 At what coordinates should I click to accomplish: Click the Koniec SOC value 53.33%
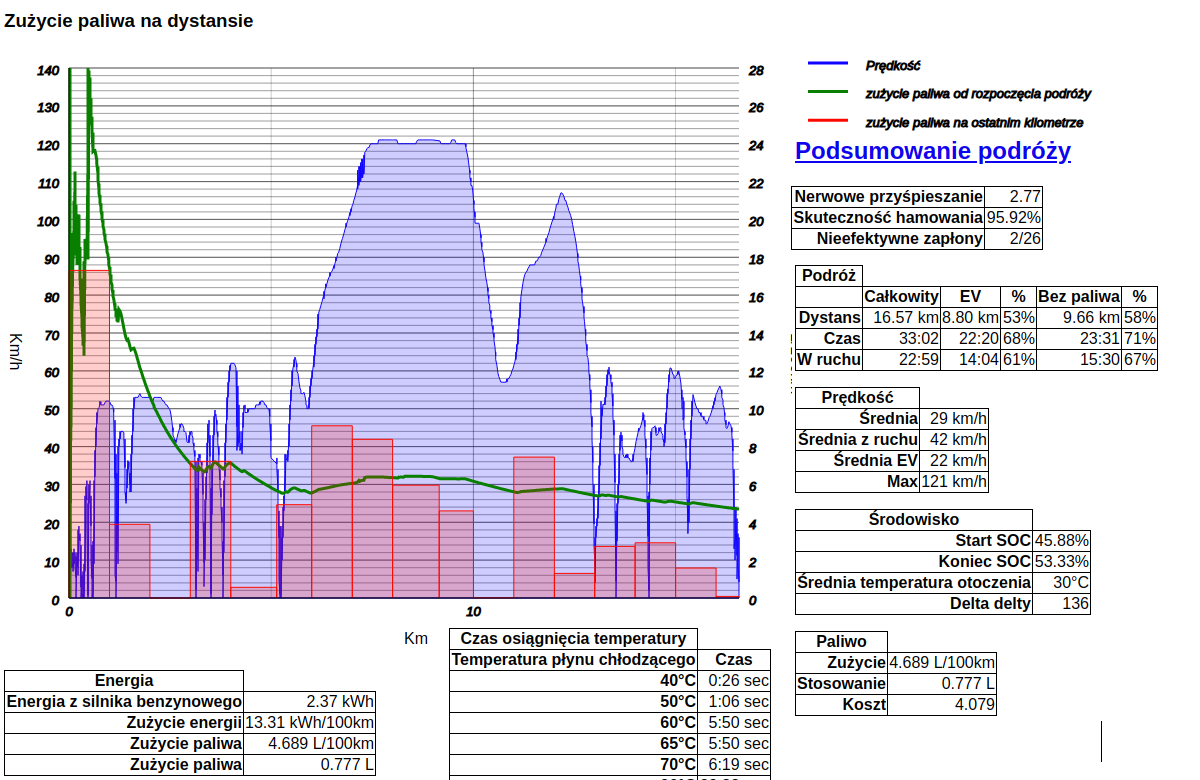tap(1062, 561)
